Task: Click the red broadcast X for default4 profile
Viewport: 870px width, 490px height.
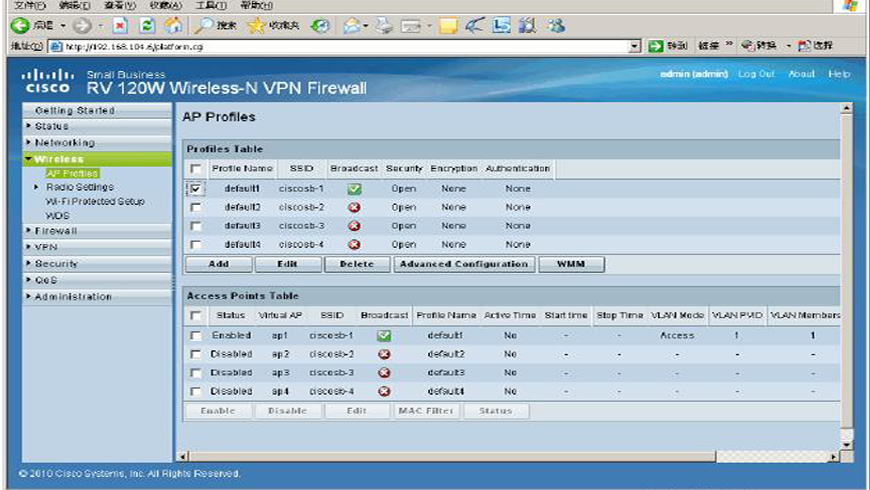Action: pos(354,244)
